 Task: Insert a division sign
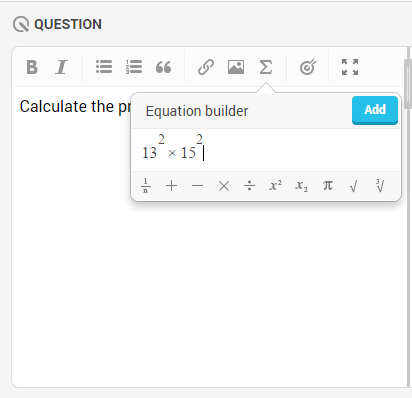249,186
